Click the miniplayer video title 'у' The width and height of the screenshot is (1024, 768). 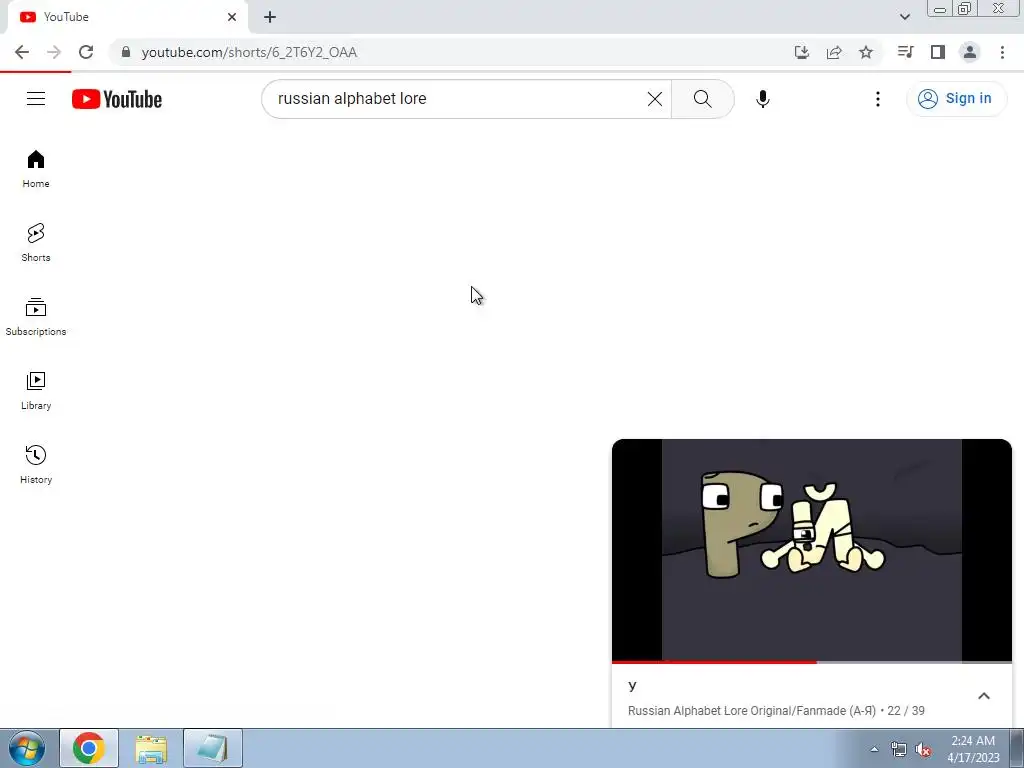pos(632,685)
